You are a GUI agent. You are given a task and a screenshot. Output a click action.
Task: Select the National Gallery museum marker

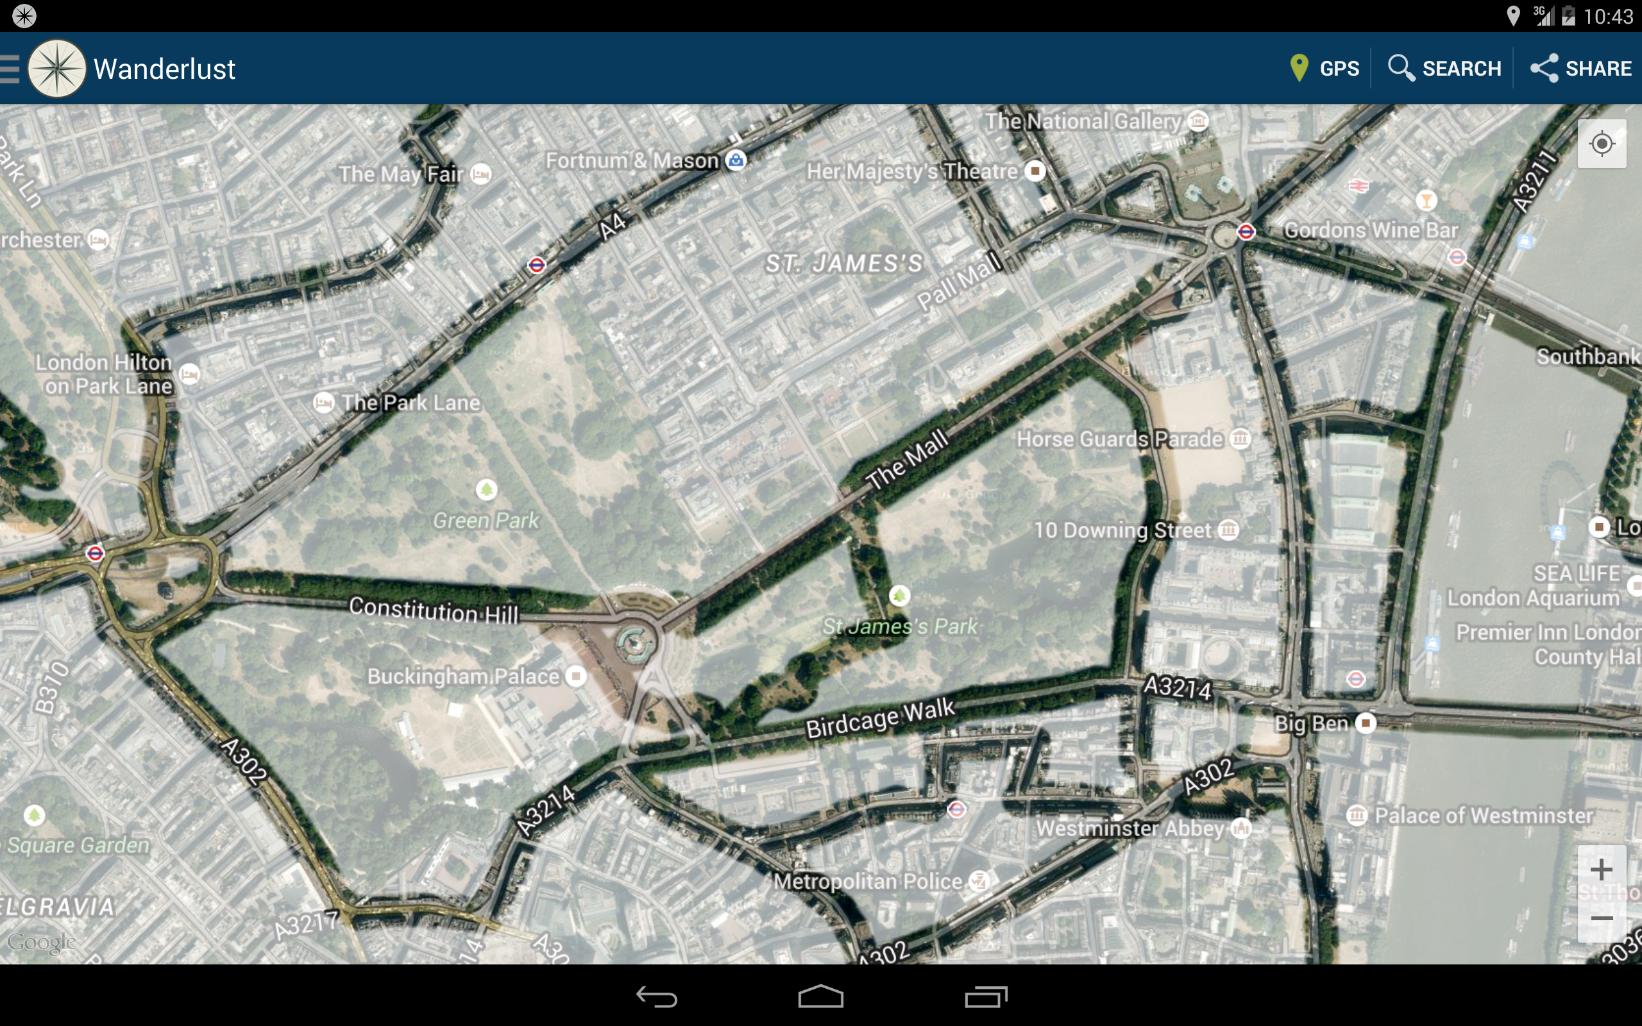click(x=1198, y=121)
